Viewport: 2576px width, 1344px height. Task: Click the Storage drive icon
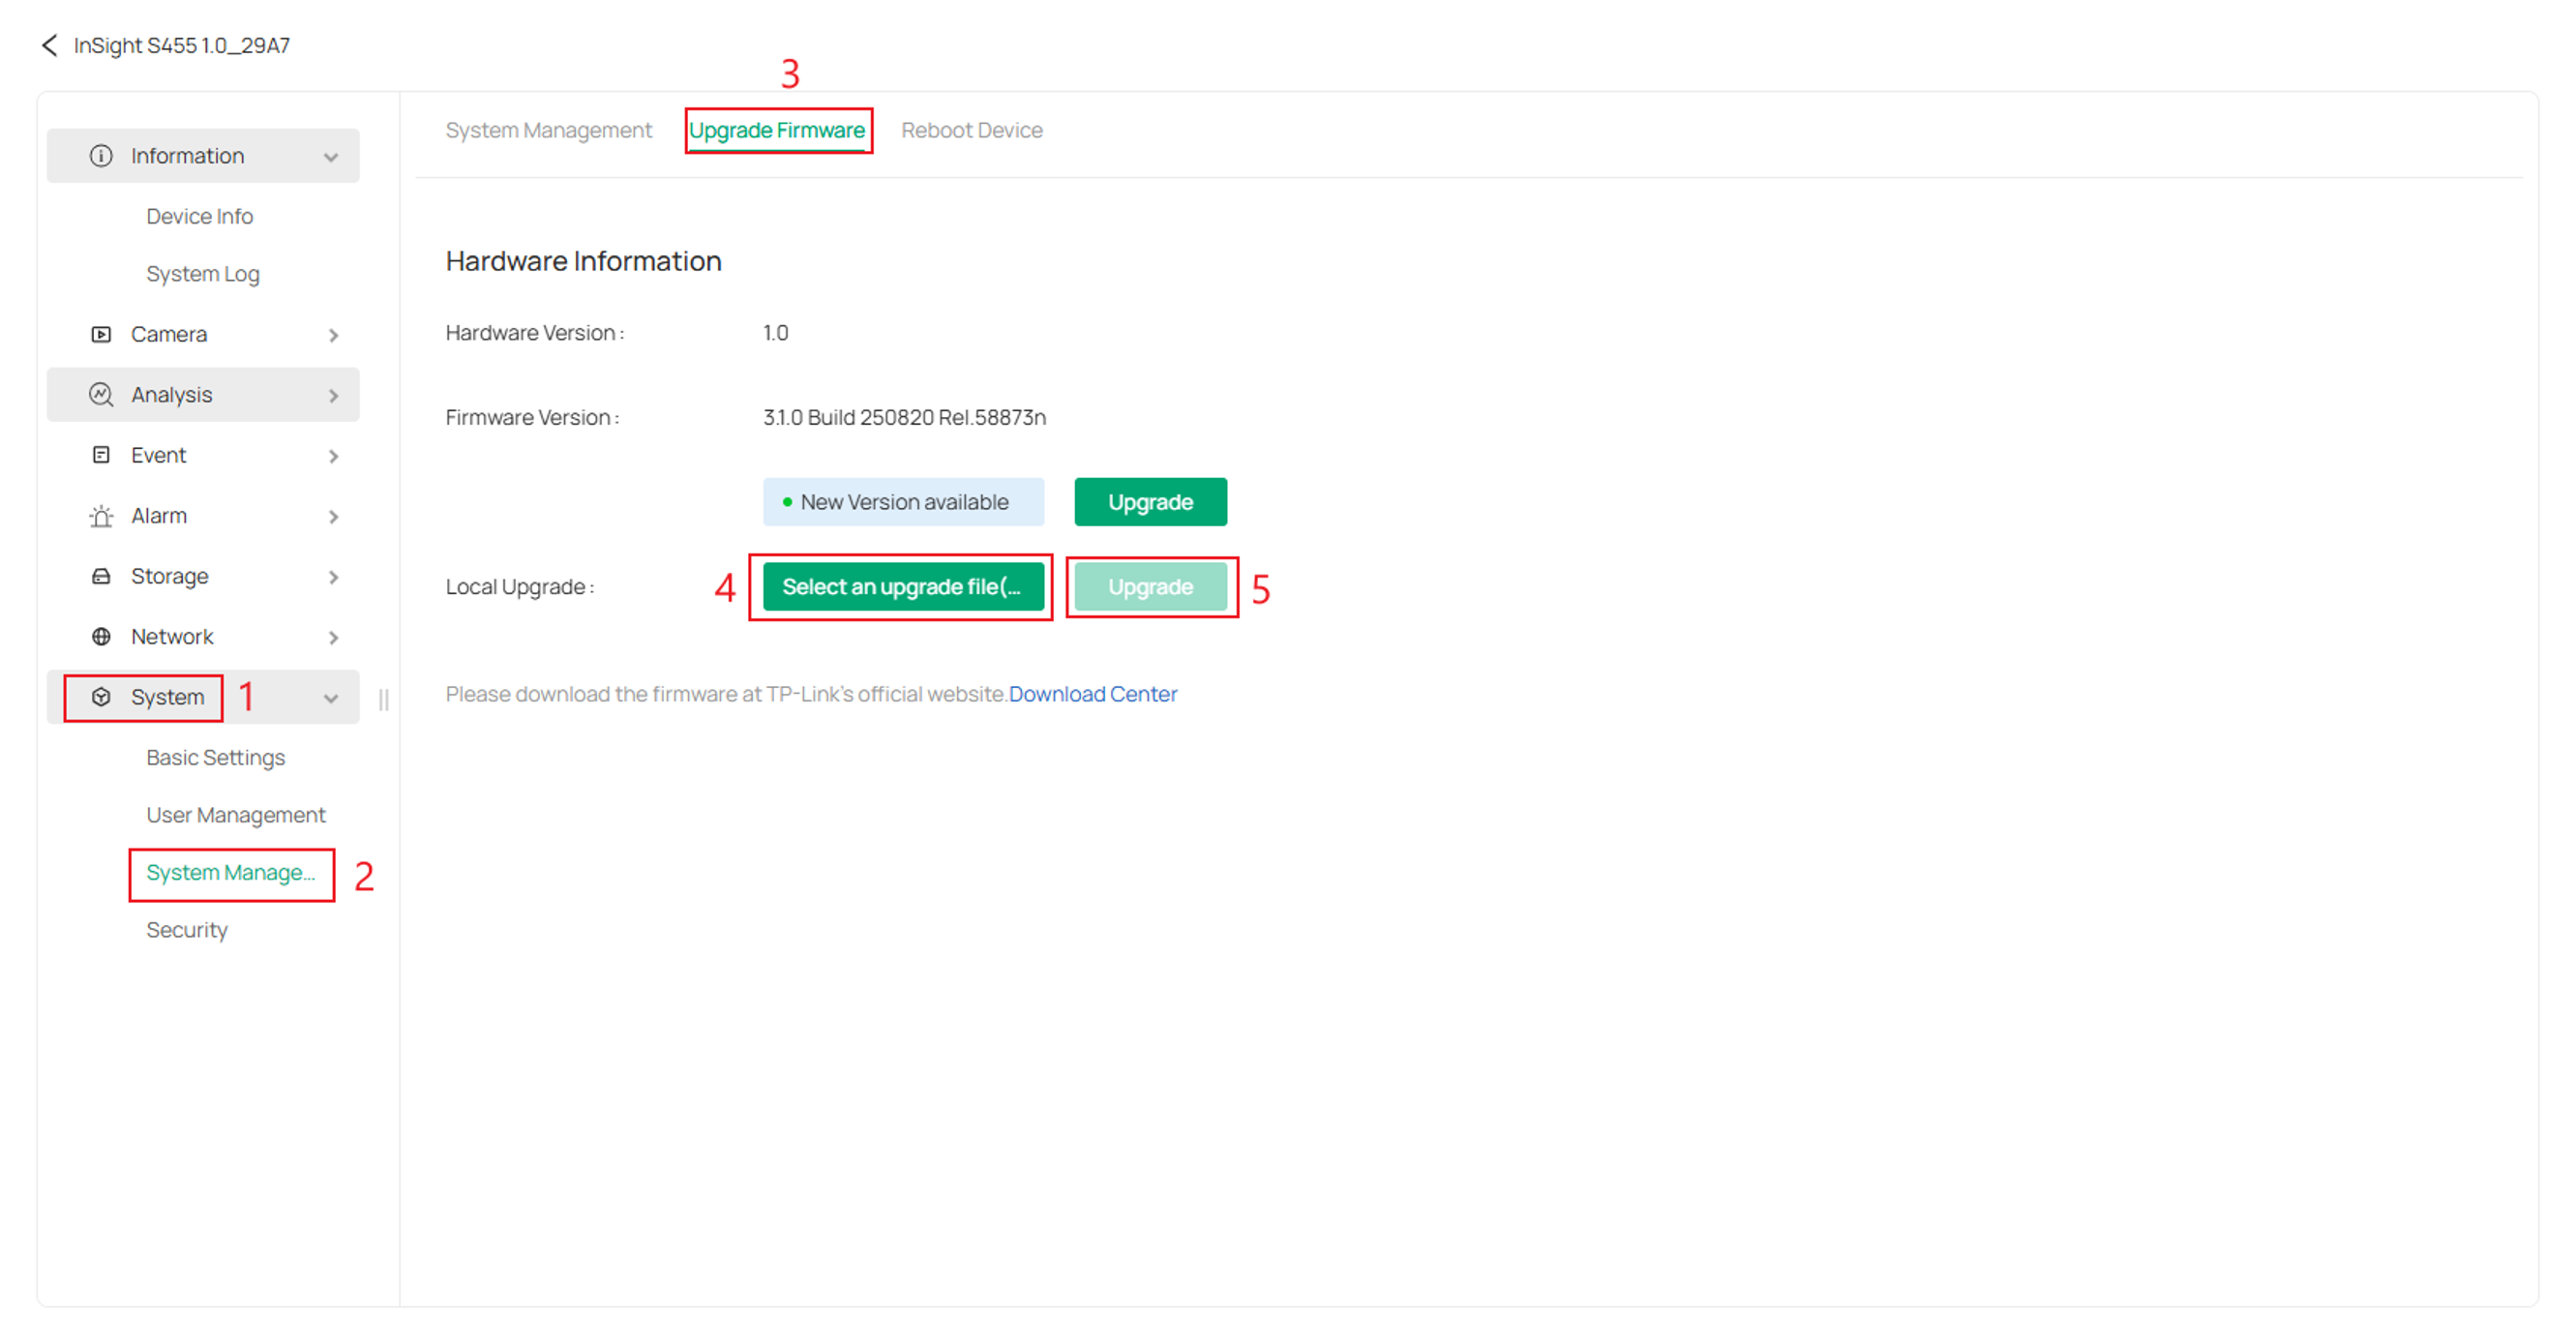point(101,576)
